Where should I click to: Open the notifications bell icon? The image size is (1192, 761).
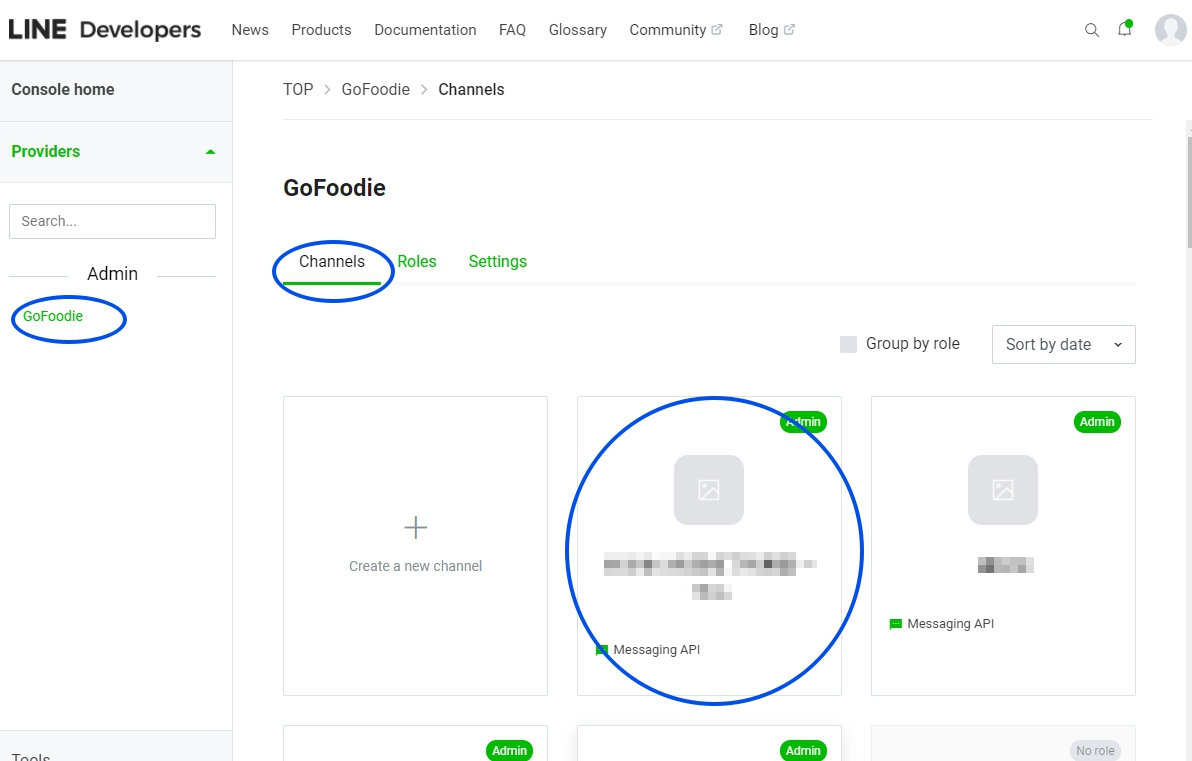pos(1124,30)
